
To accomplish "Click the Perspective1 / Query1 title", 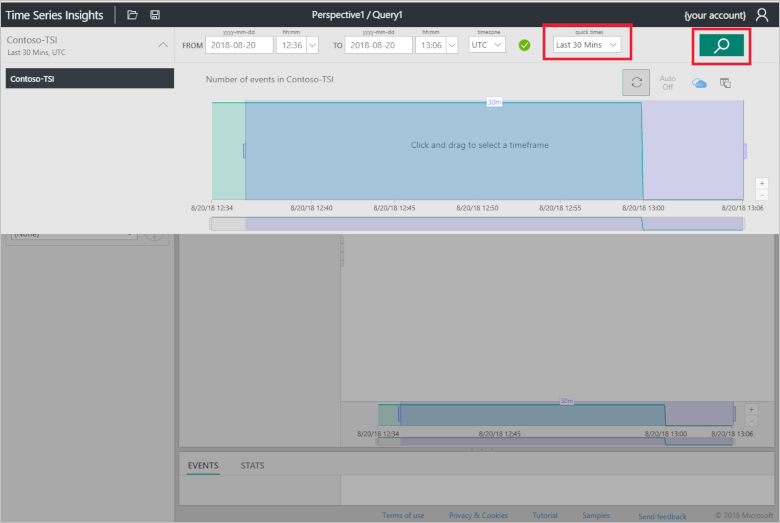I will [x=357, y=15].
